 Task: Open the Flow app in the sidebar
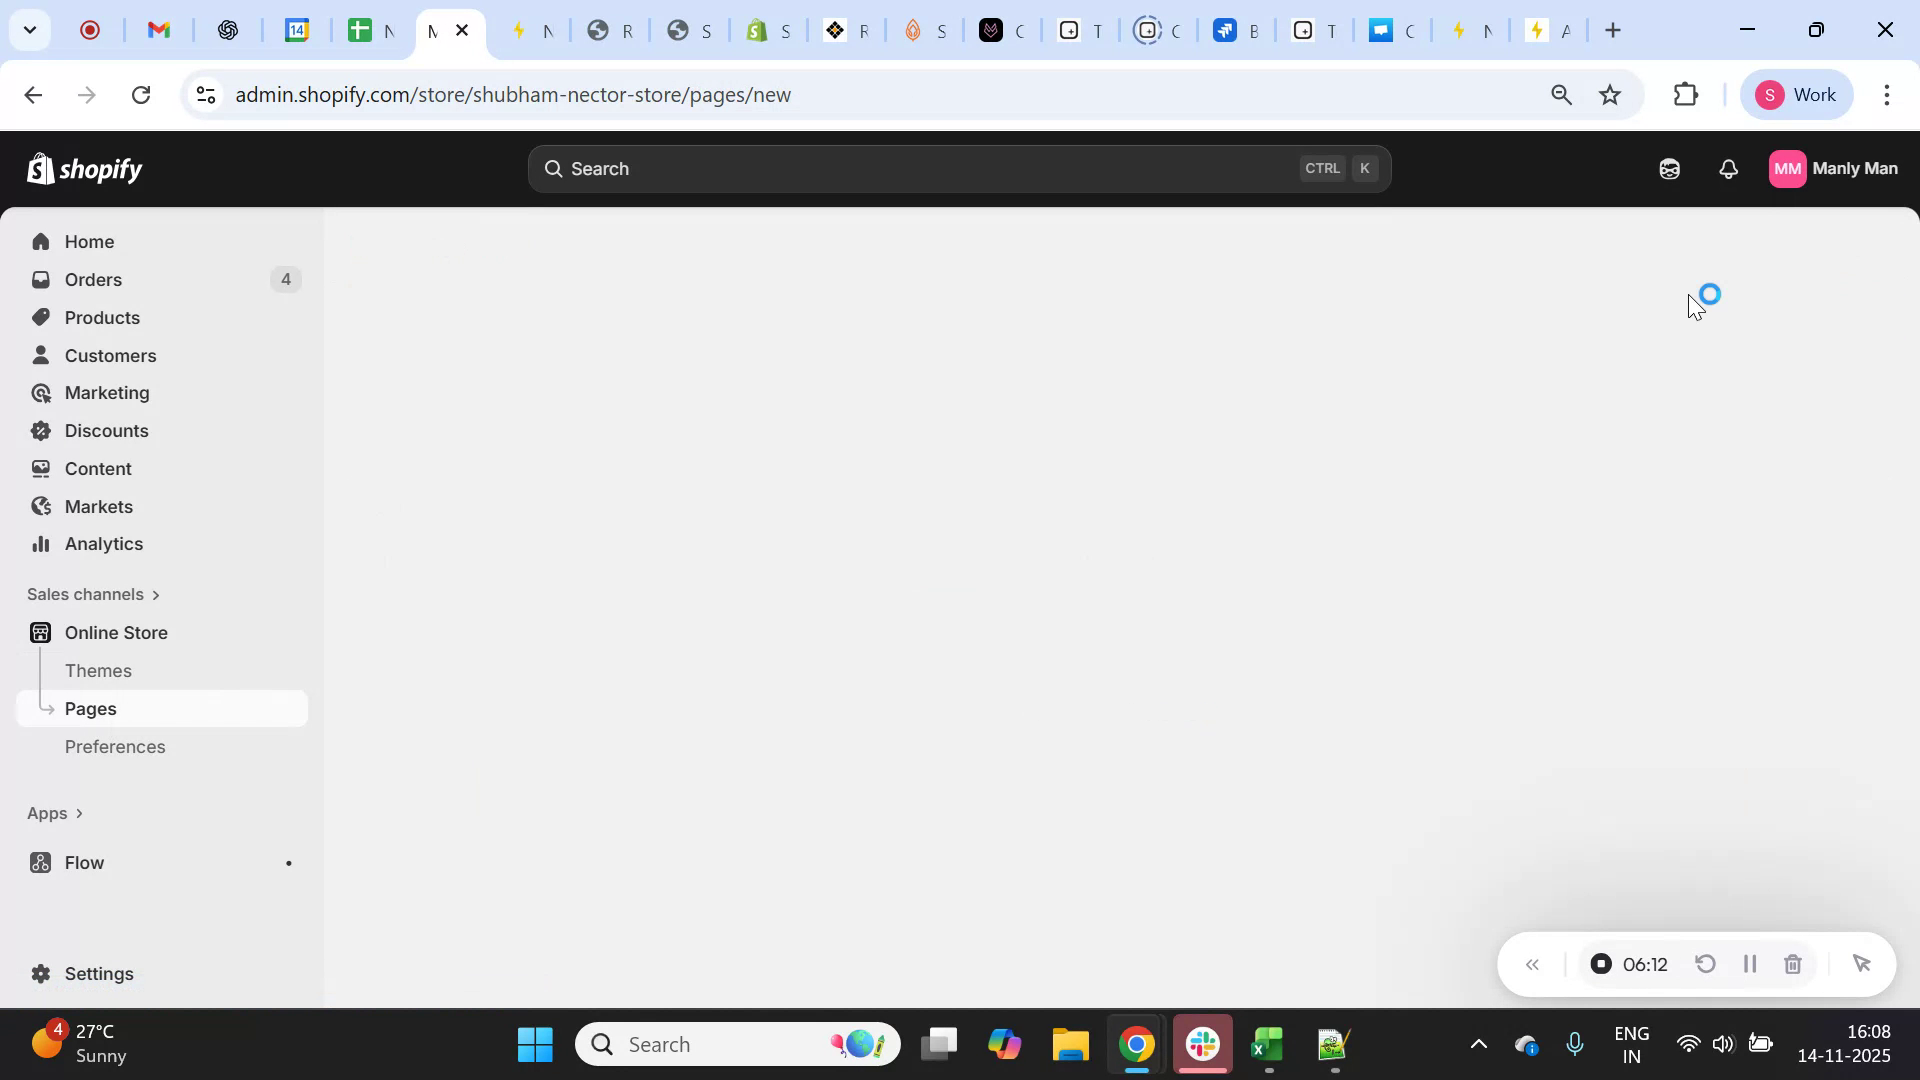[84, 862]
